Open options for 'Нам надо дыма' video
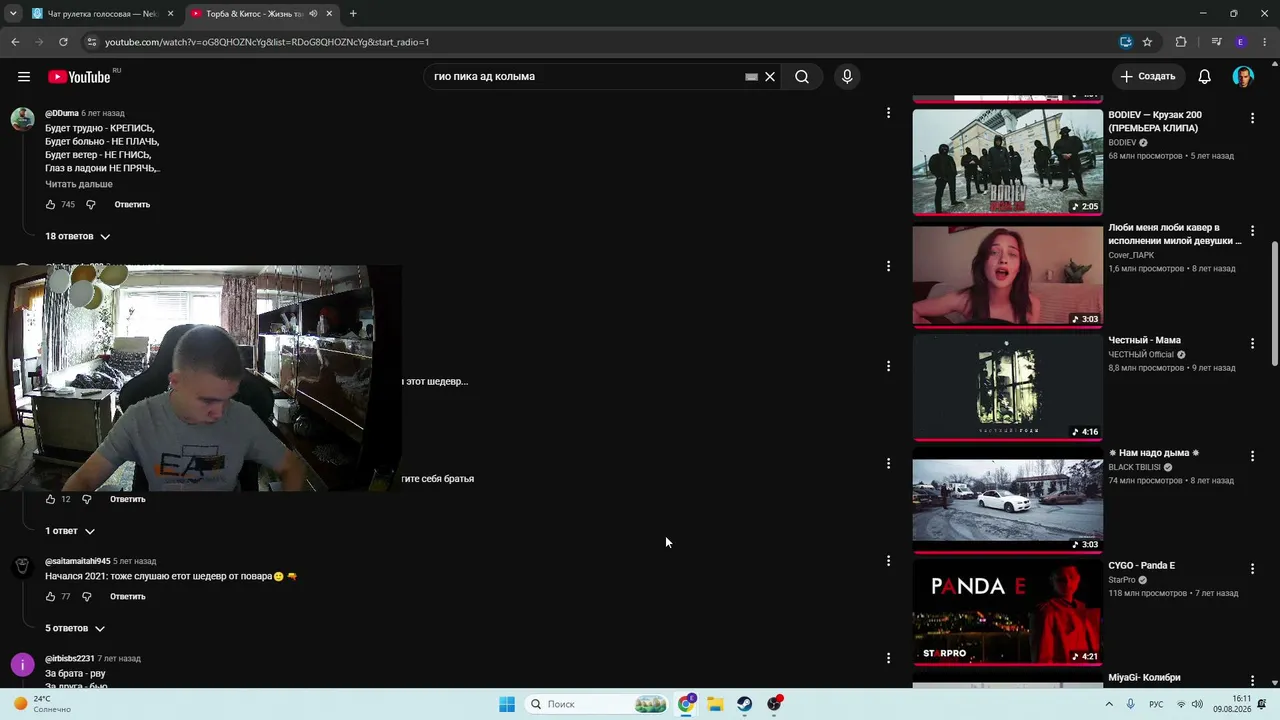Image resolution: width=1280 pixels, height=720 pixels. pos(1252,456)
